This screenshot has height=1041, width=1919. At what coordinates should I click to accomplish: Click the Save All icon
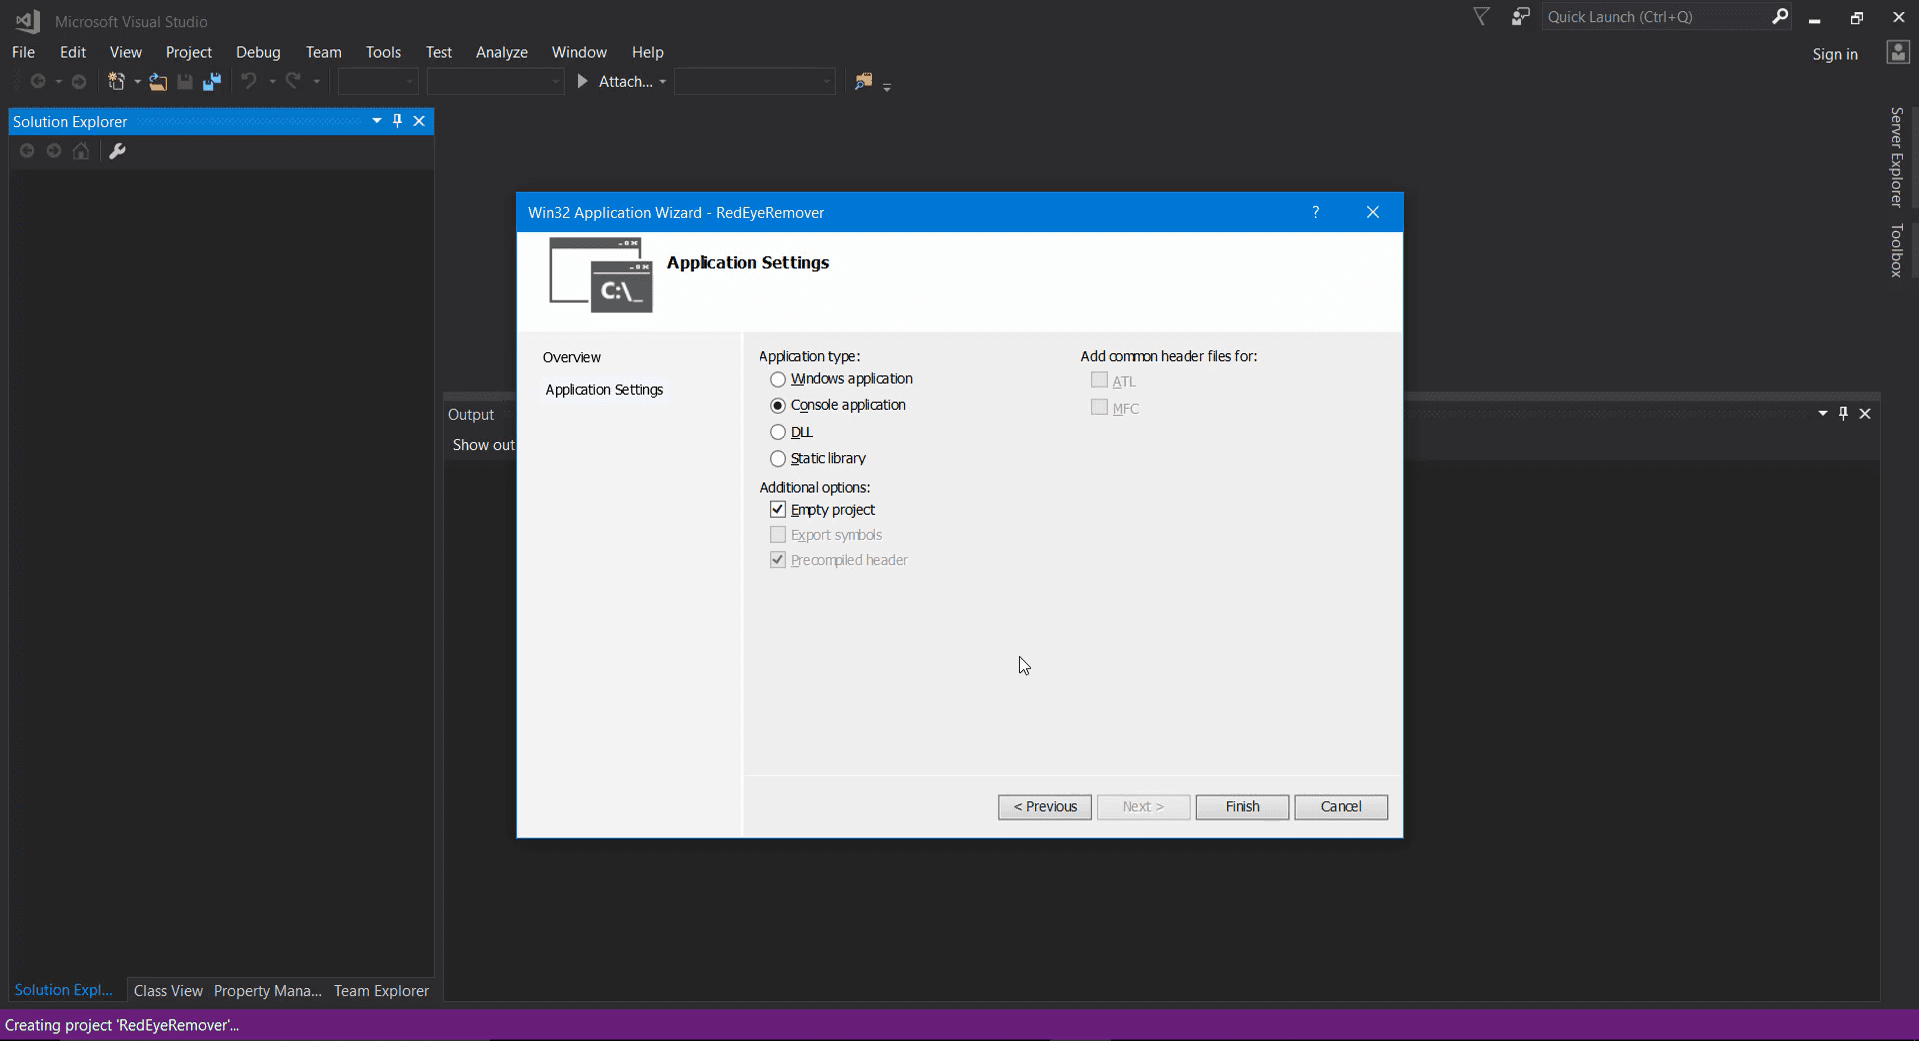point(211,82)
